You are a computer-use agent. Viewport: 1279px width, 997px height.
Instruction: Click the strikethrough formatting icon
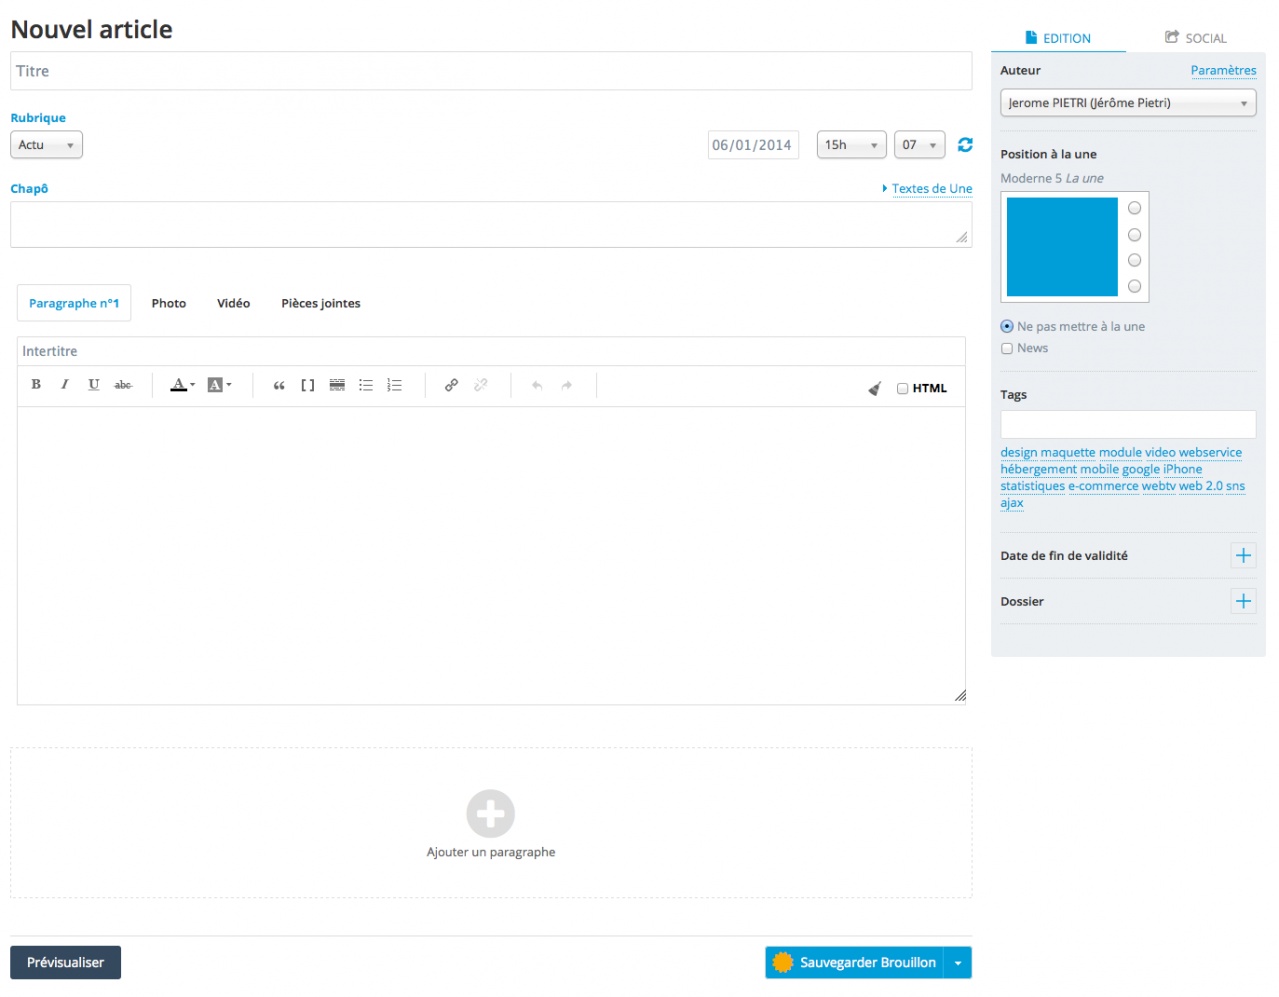(123, 385)
